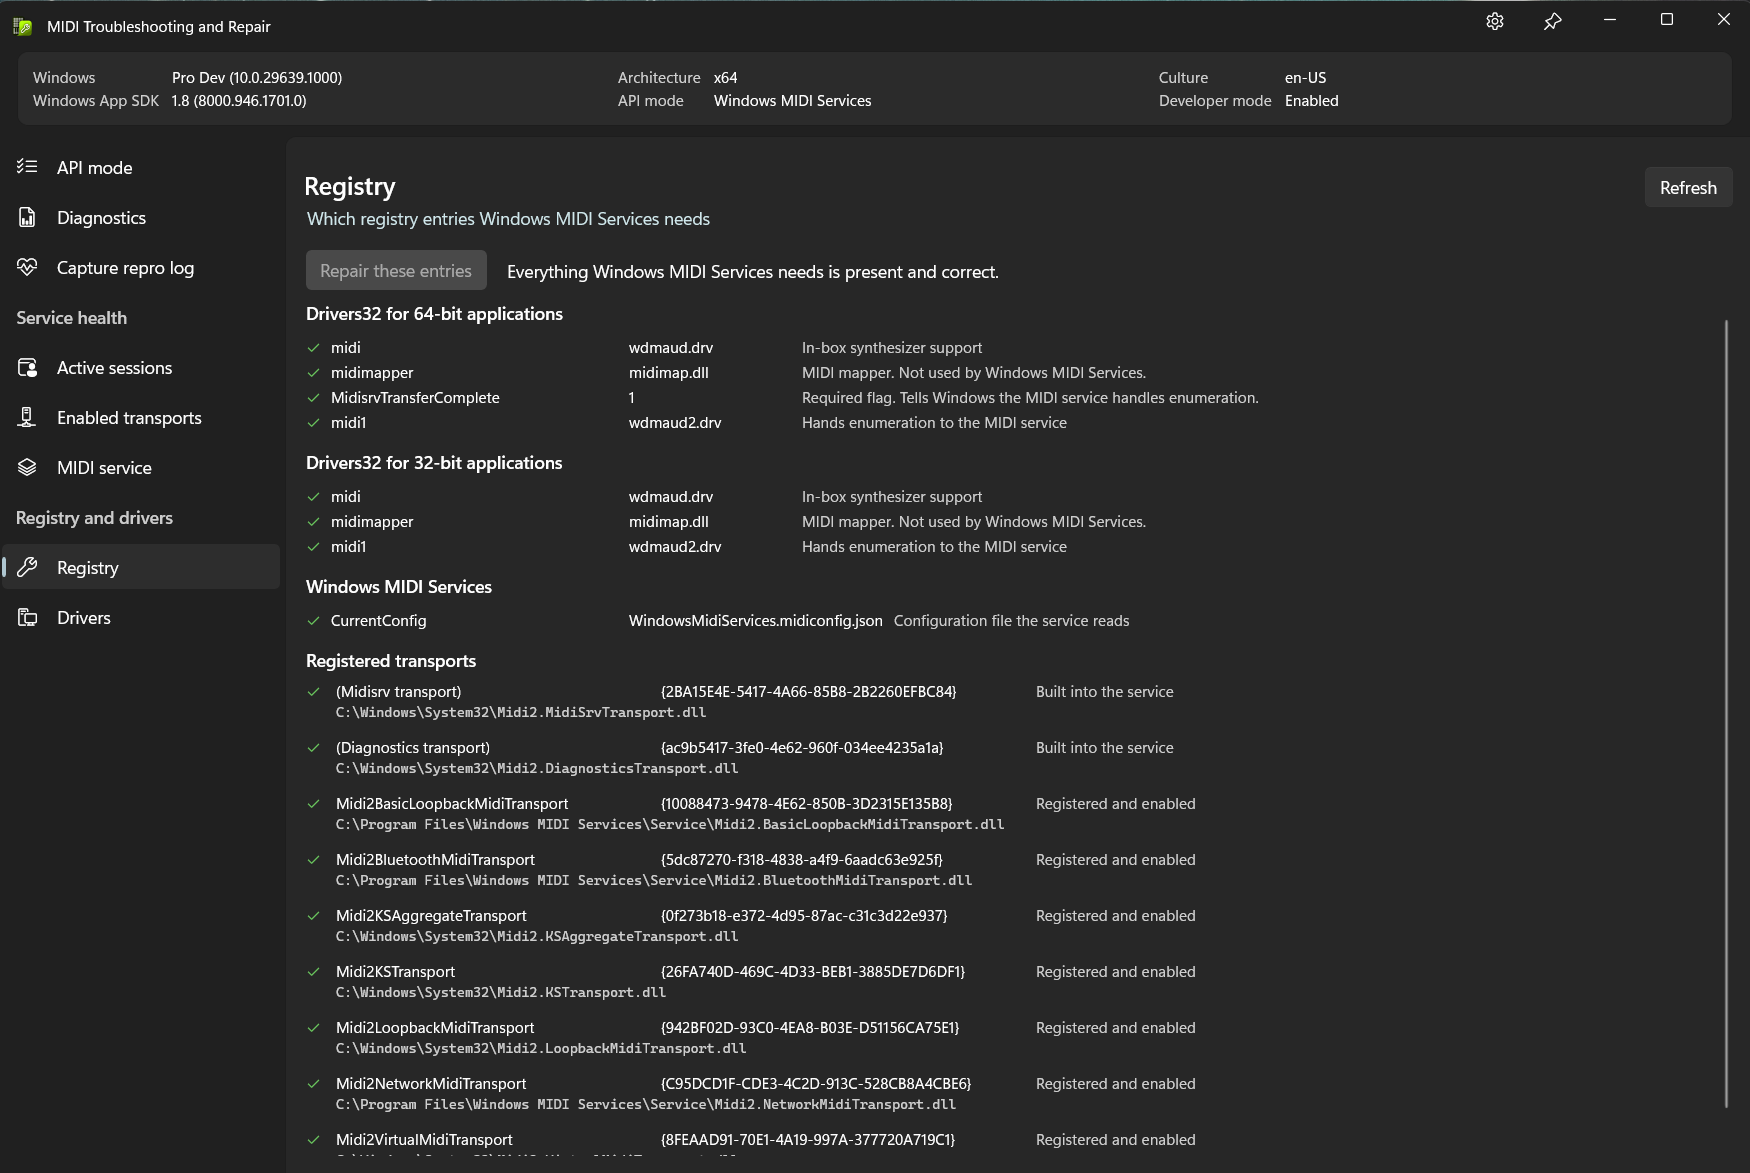Click the Midi2.DiagnosticsTransport.dll path
The height and width of the screenshot is (1173, 1750).
(537, 769)
